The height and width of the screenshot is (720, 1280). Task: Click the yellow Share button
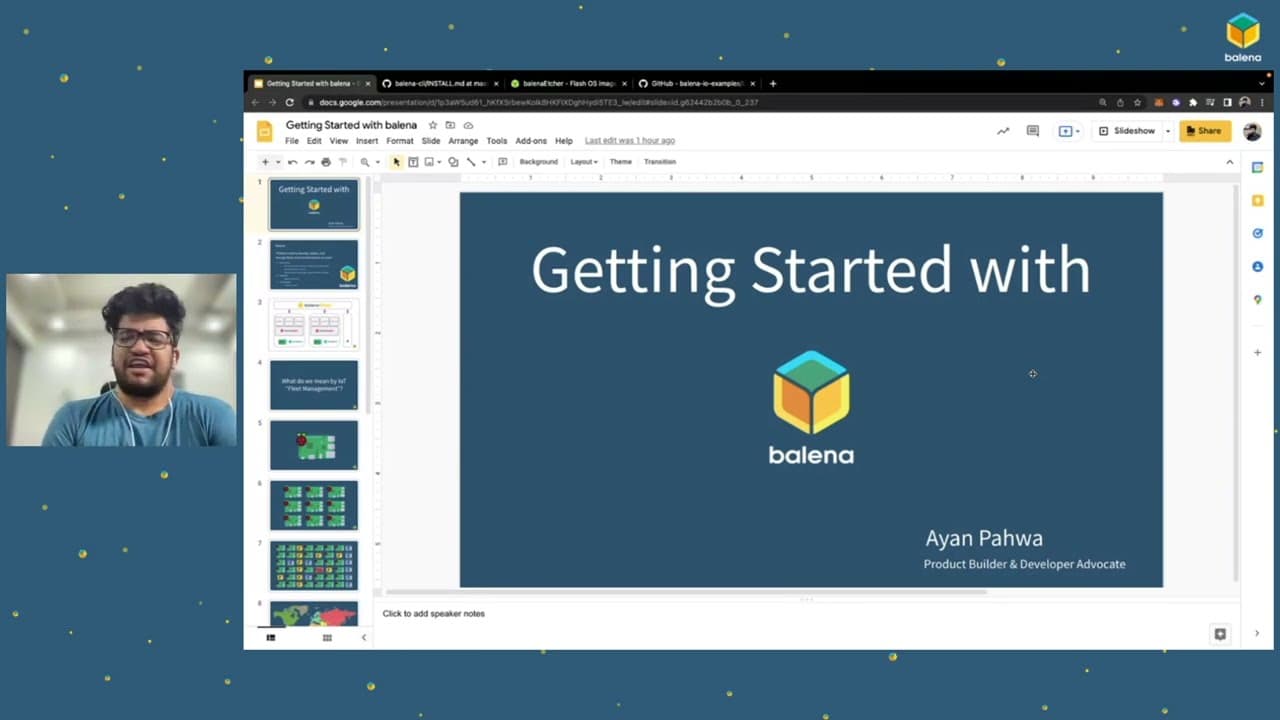pos(1205,131)
